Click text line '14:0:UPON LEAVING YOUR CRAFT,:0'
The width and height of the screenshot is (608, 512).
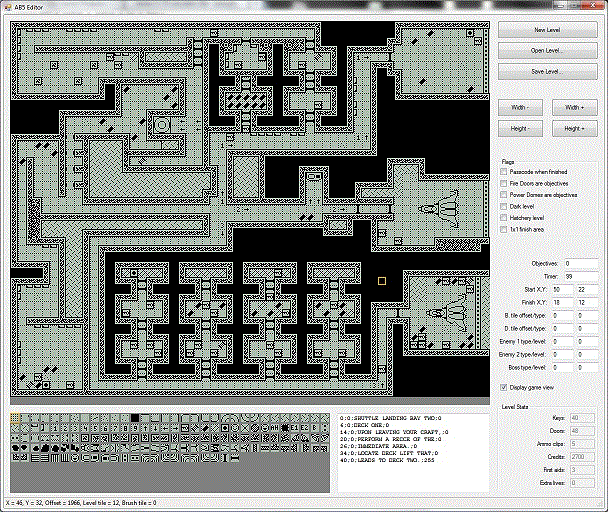click(394, 432)
